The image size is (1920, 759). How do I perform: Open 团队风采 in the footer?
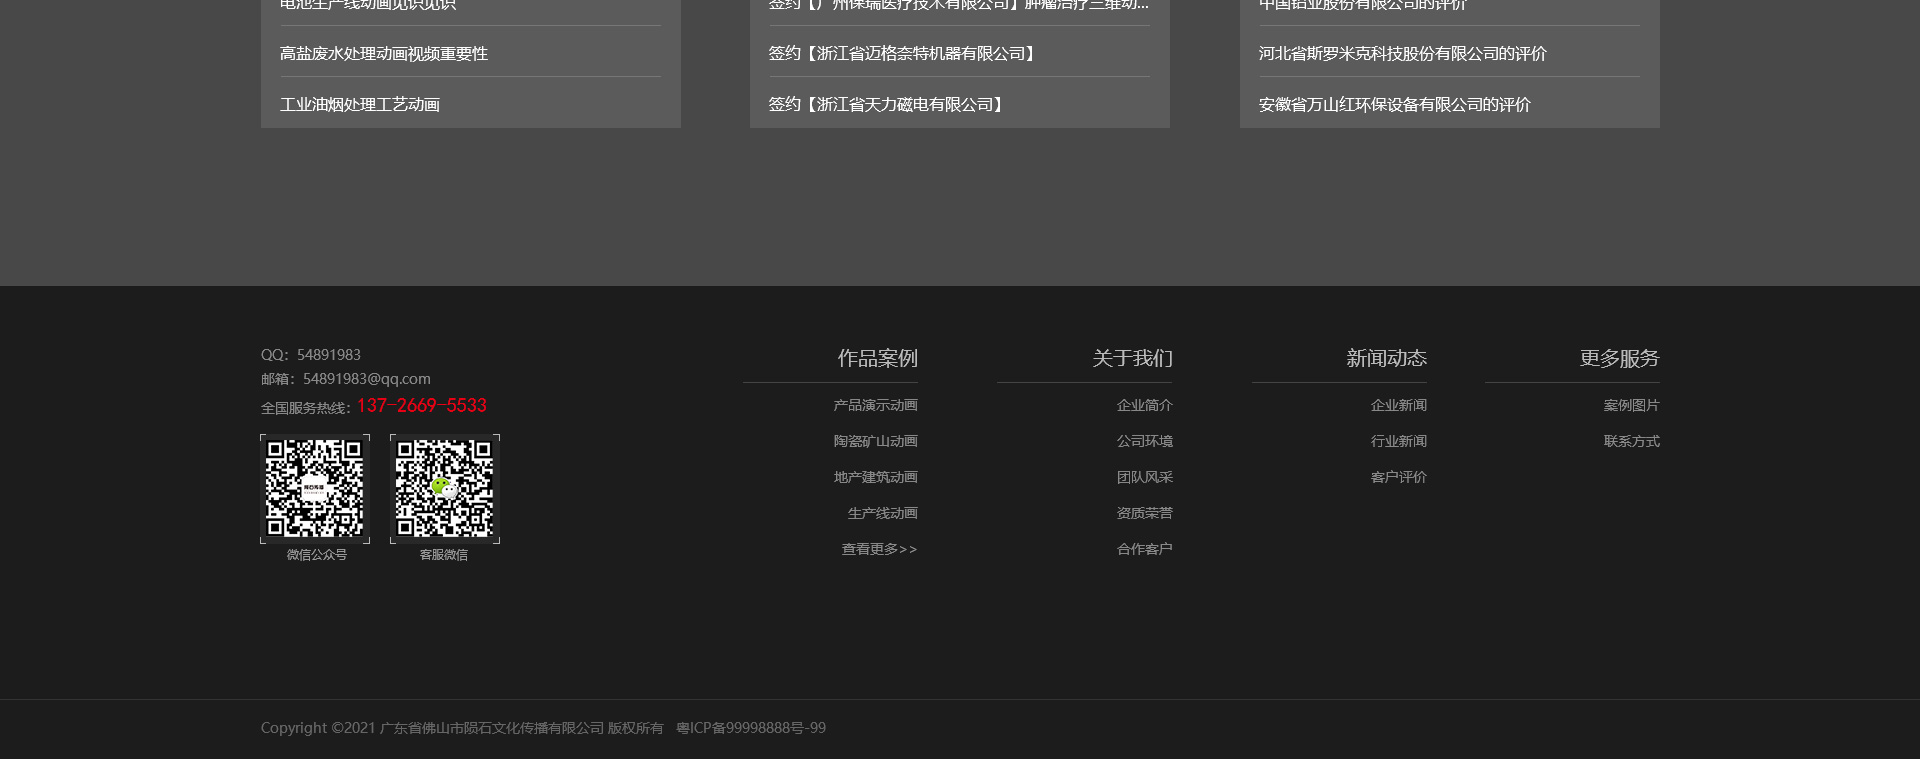[x=1144, y=477]
